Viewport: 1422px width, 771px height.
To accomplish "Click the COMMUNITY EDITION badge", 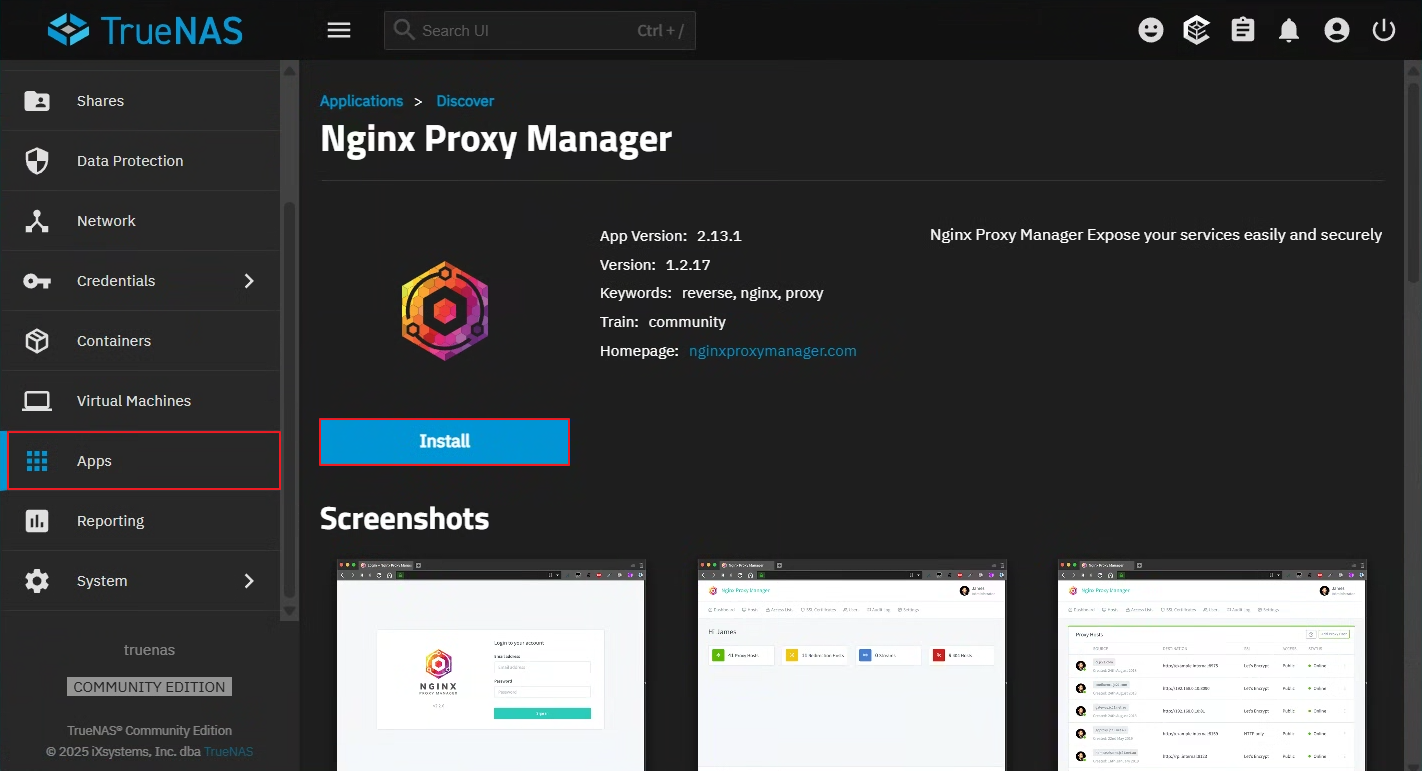I will pos(149,687).
